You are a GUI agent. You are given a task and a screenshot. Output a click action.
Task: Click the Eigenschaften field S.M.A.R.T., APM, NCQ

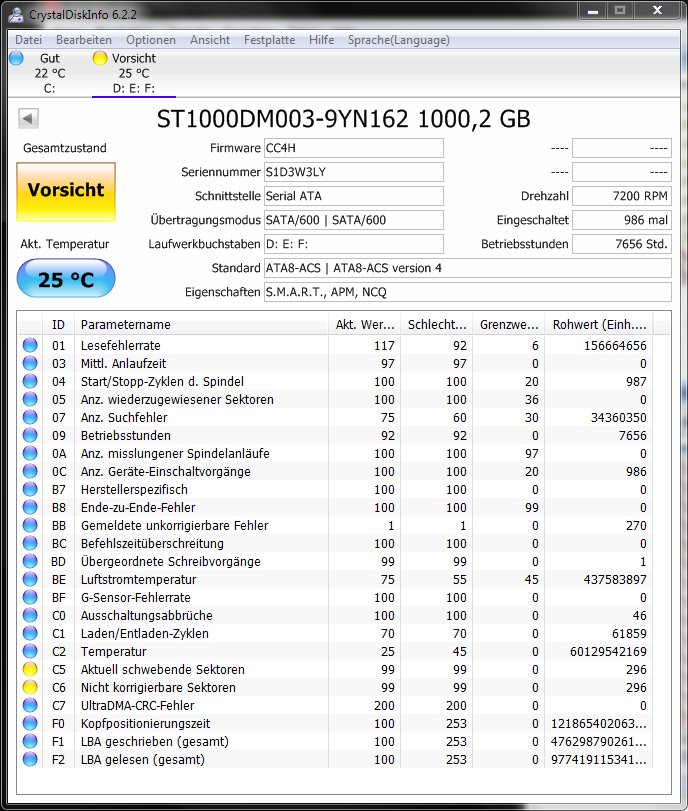coord(468,292)
